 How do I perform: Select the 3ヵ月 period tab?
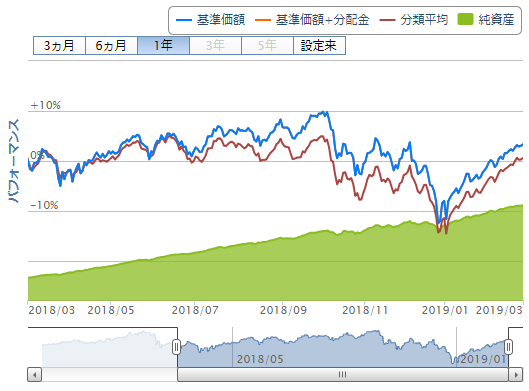coord(59,46)
